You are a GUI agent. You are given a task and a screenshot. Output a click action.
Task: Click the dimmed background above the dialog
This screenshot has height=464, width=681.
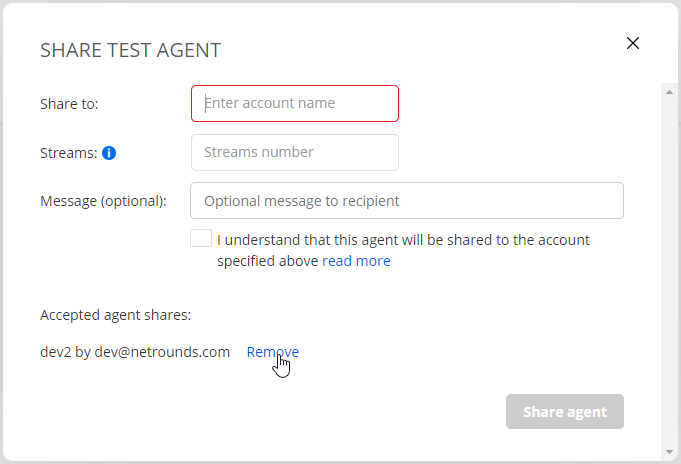(x=340, y=1)
